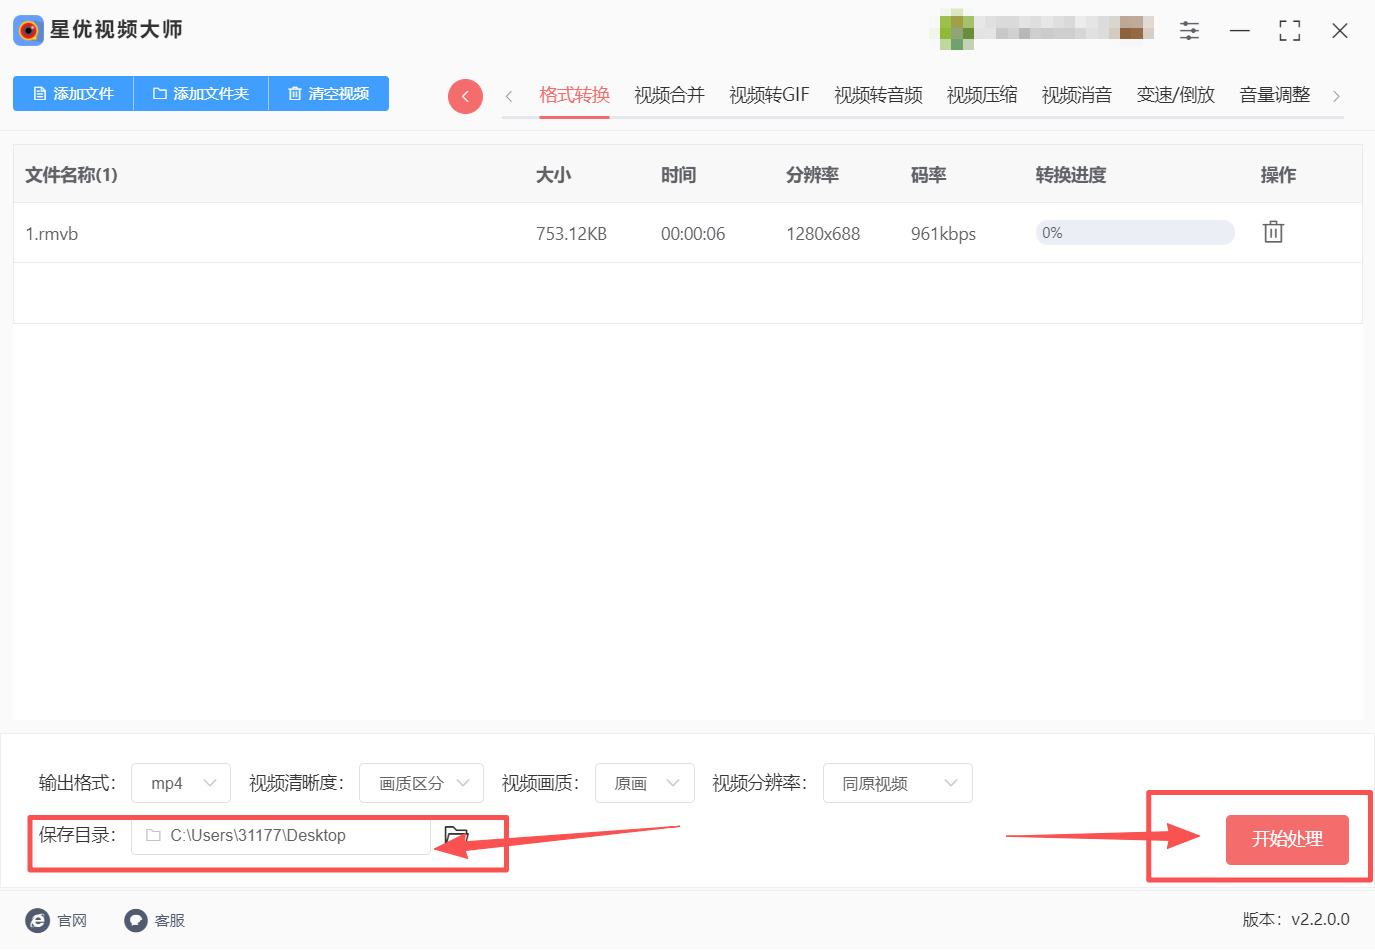Open the 视频分辨率 同原视频 dropdown

(898, 783)
